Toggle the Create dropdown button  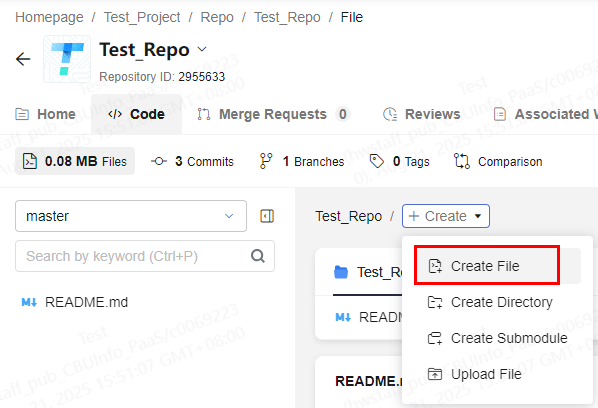pyautogui.click(x=445, y=216)
